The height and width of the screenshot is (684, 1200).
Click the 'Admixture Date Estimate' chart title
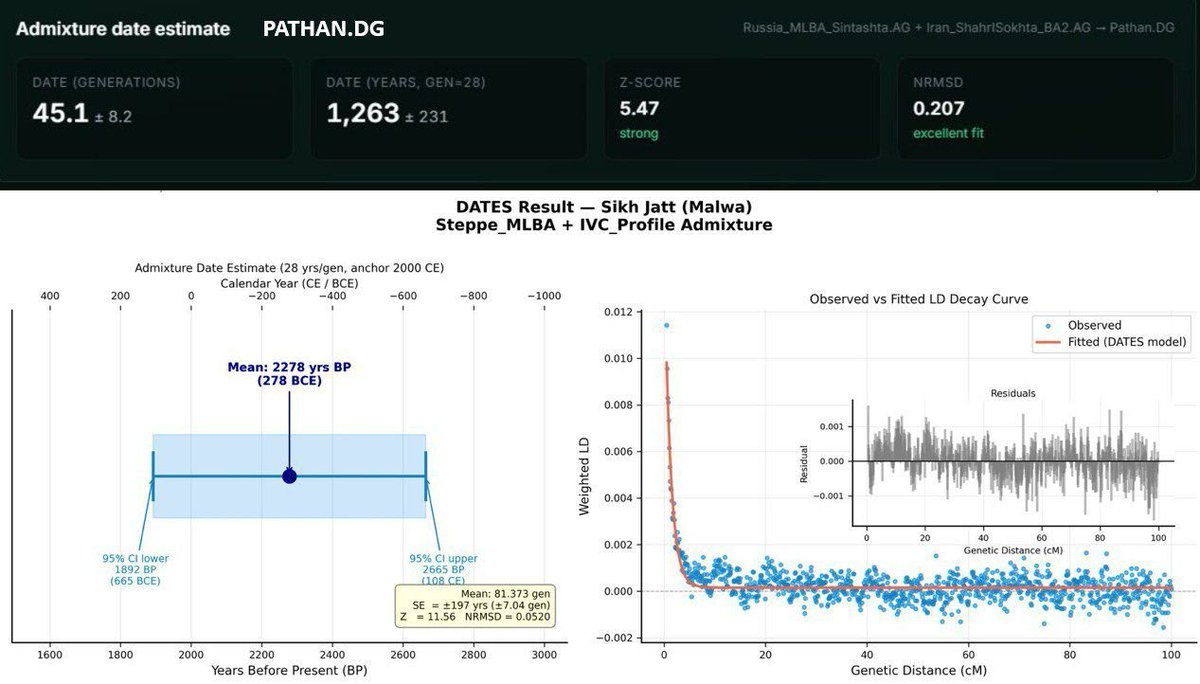click(x=289, y=268)
